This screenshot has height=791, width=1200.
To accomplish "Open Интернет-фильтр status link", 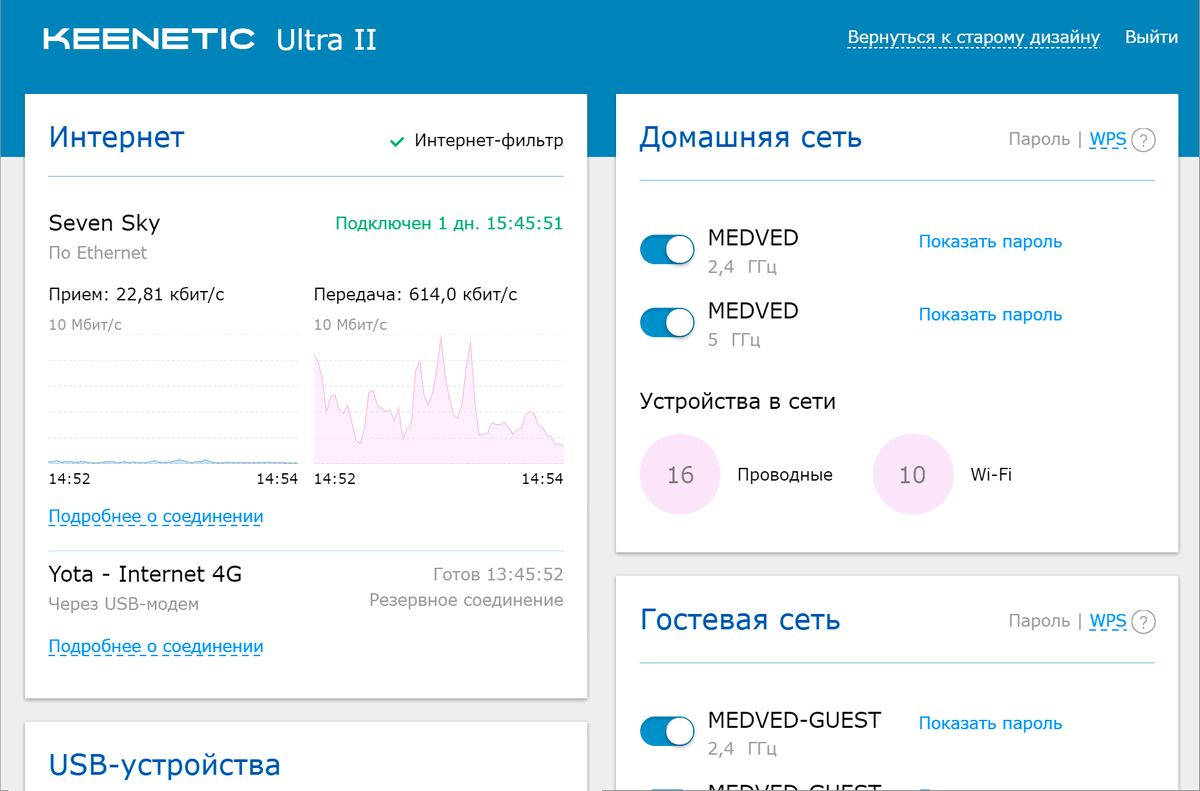I will pyautogui.click(x=489, y=141).
